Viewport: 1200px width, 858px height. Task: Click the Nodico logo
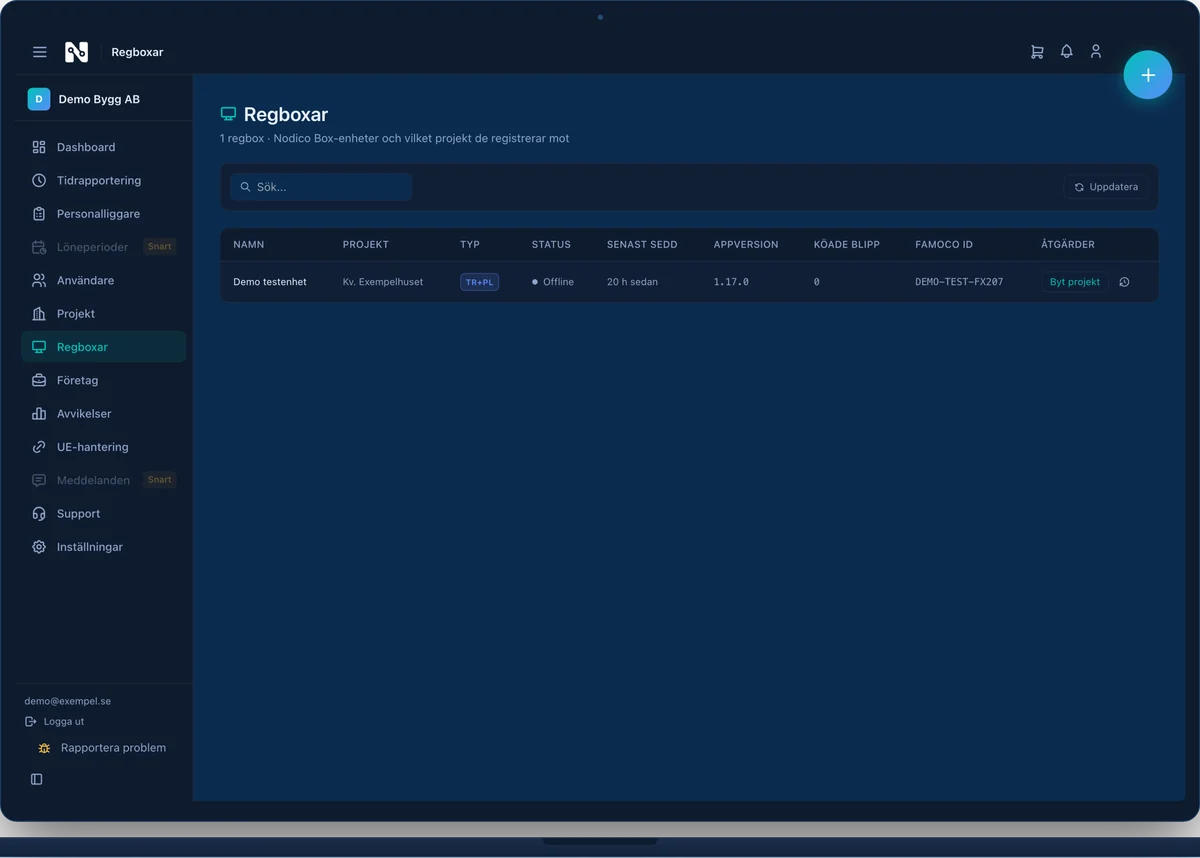point(76,52)
